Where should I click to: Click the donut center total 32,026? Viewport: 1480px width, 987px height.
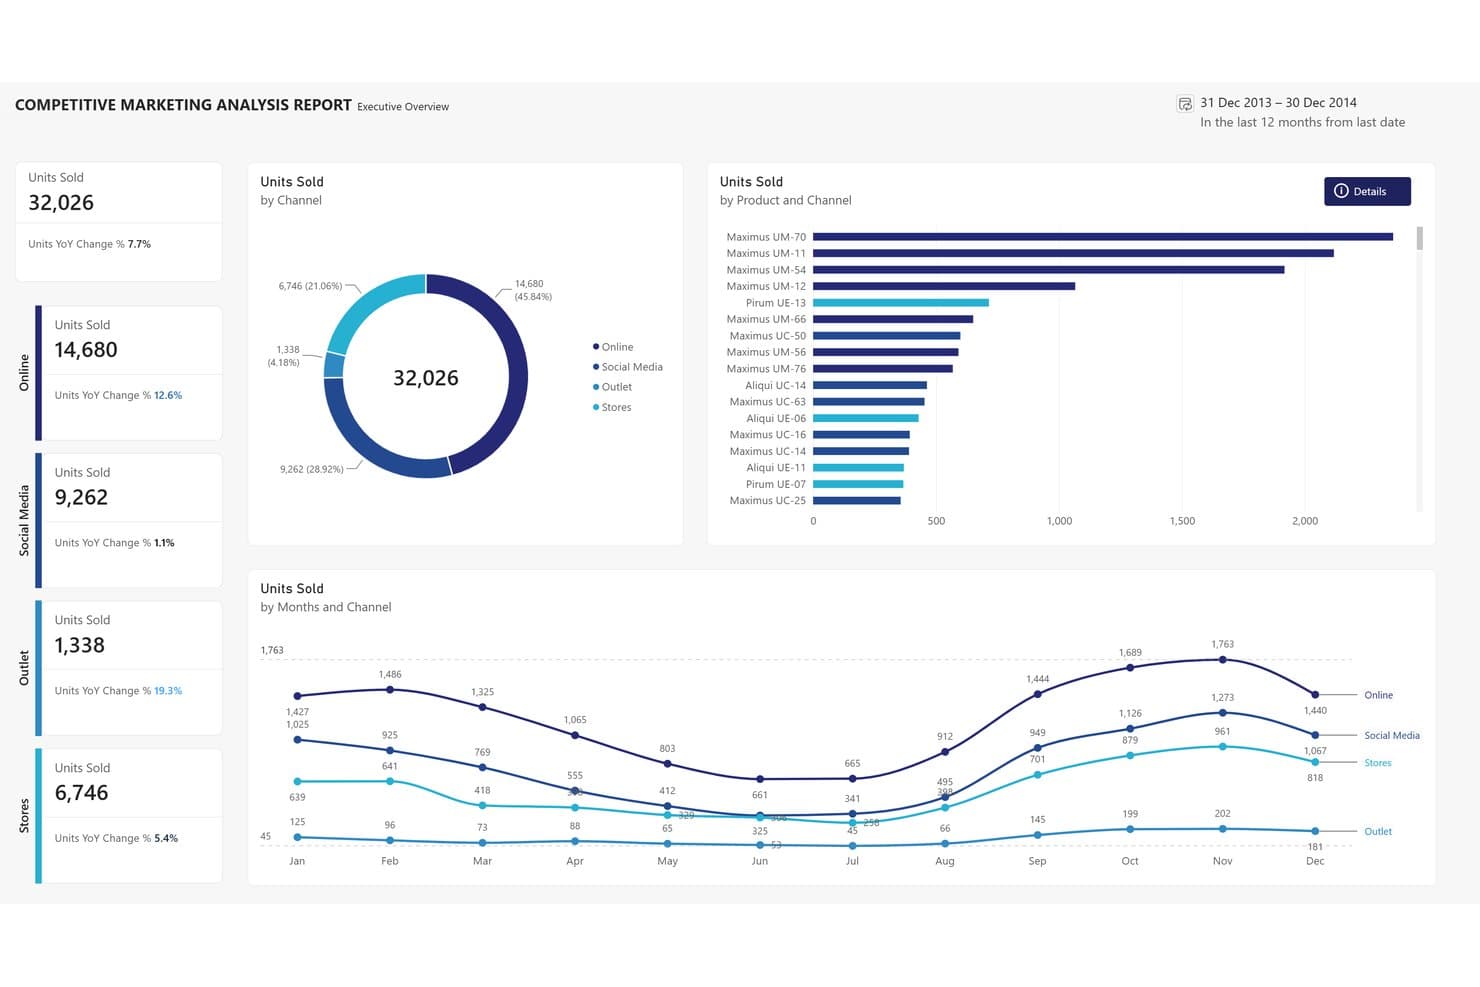[426, 378]
